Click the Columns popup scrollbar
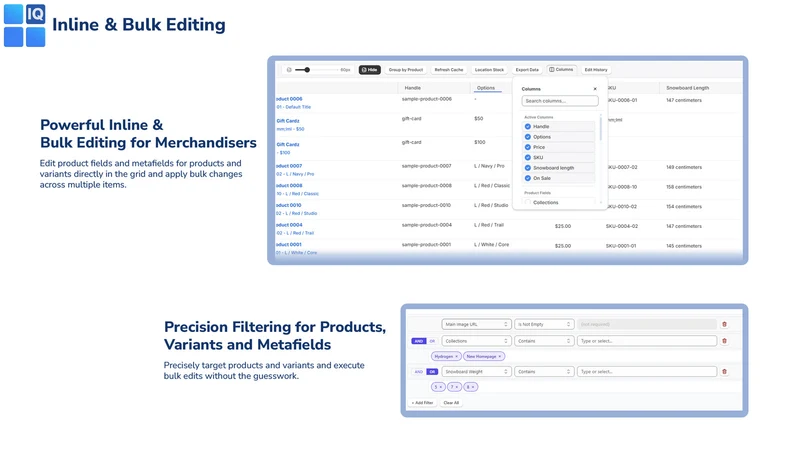 (601, 128)
